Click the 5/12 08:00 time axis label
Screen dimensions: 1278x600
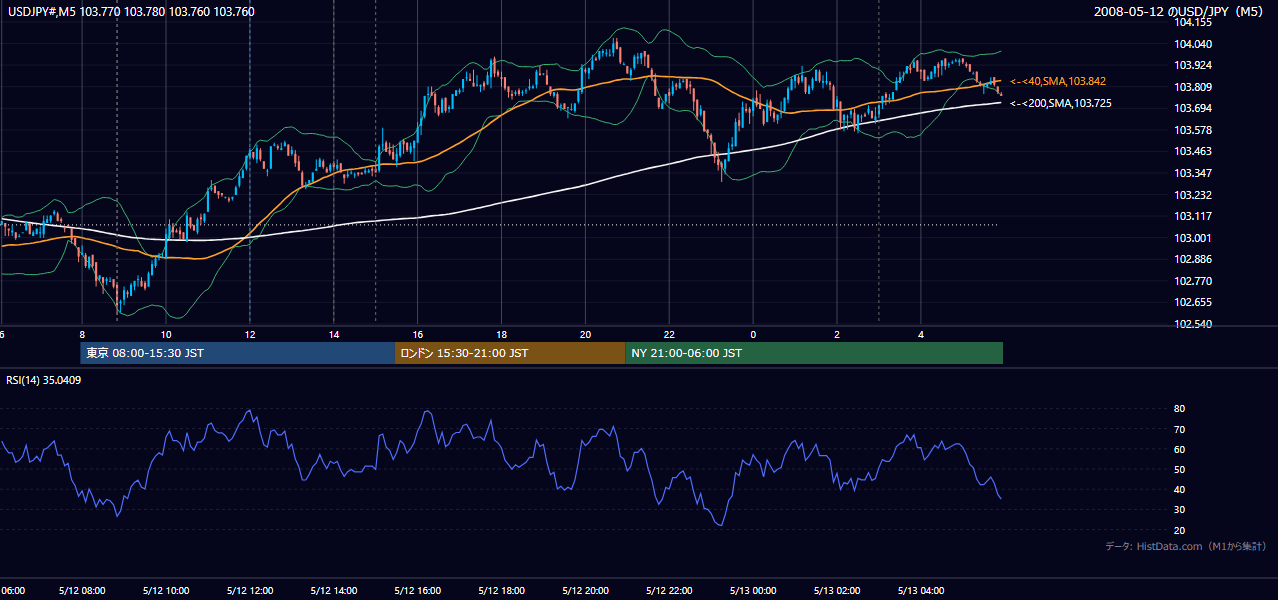point(82,590)
